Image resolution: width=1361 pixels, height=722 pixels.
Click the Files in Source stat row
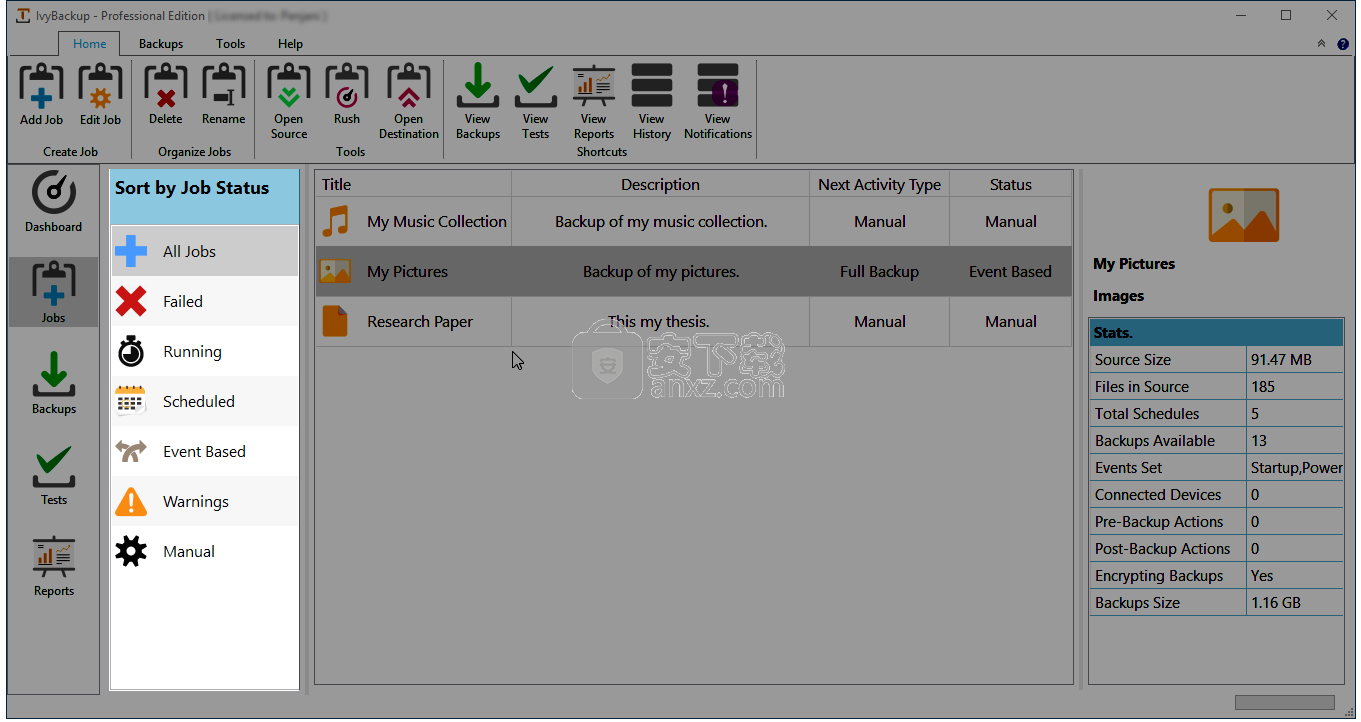(1216, 387)
